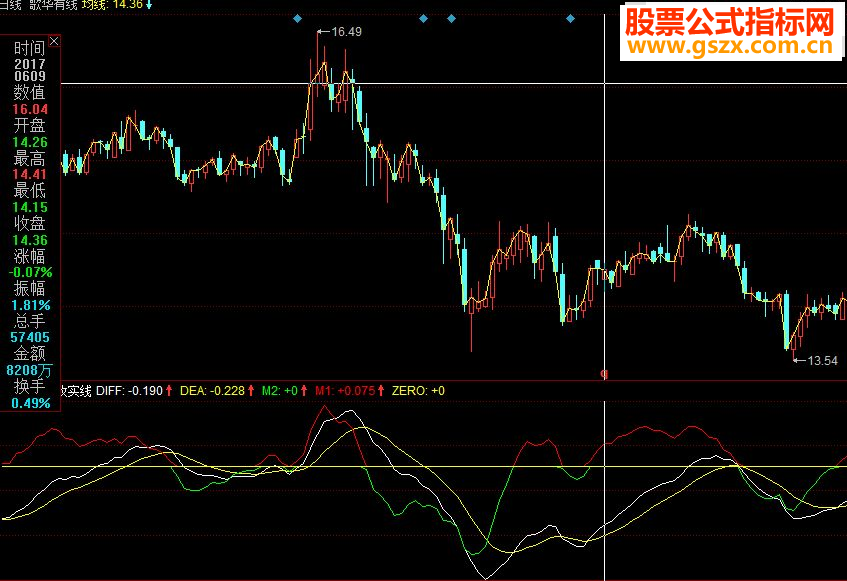Click the 涨幅 label in info panel

(x=30, y=256)
